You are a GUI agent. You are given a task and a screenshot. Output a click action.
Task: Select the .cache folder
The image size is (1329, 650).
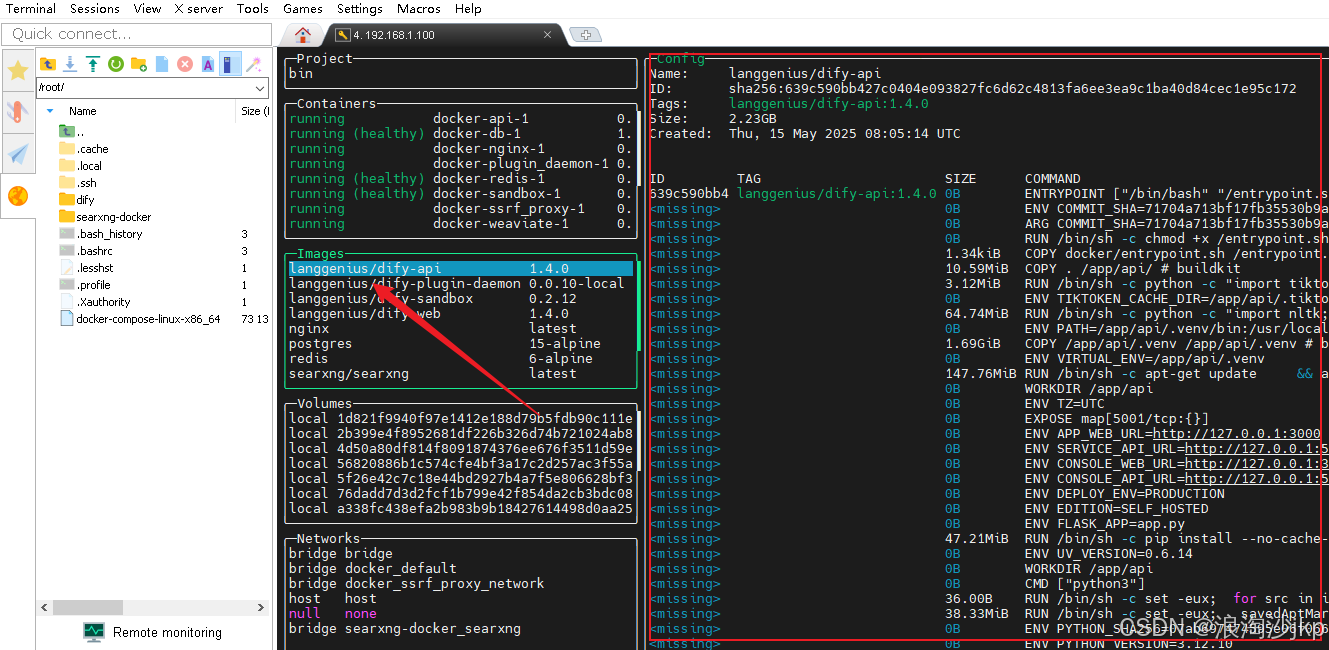coord(84,149)
